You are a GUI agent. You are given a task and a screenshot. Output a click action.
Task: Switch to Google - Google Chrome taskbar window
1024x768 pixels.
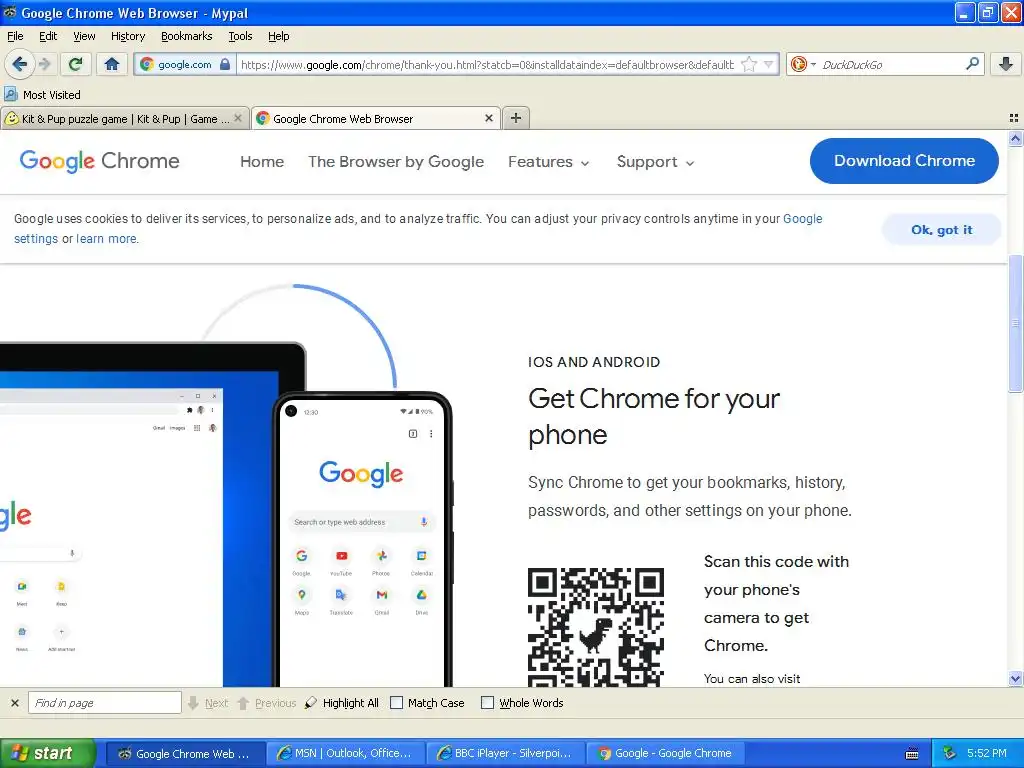pyautogui.click(x=665, y=753)
